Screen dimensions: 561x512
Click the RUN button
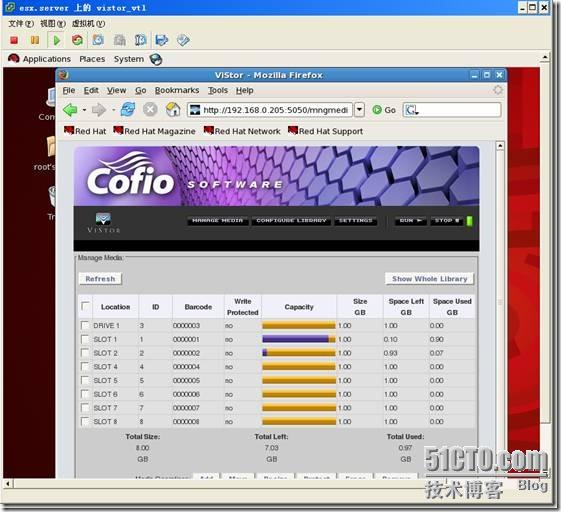410,221
